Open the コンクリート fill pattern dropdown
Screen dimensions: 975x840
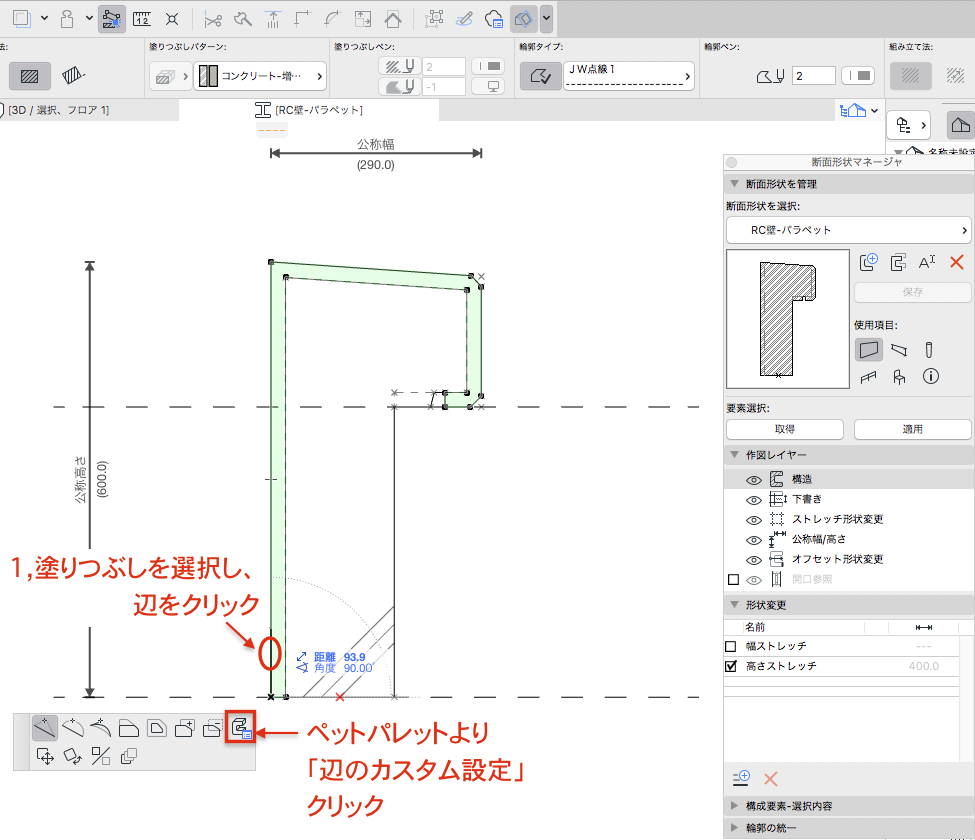[260, 76]
